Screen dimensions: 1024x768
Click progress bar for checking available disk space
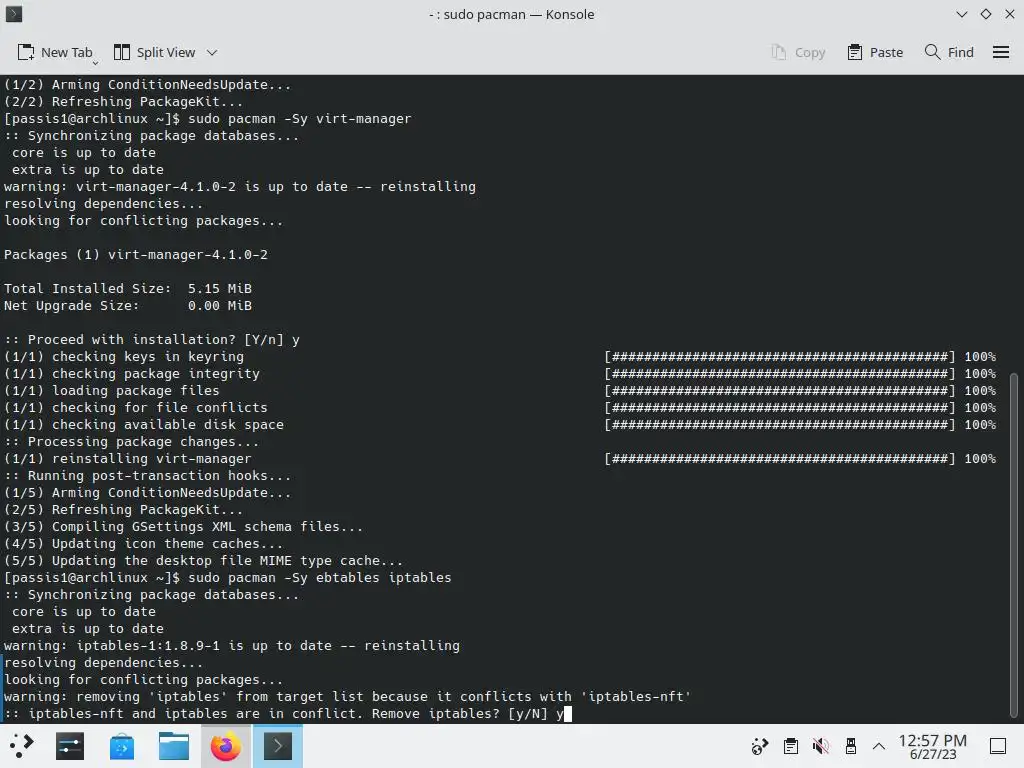(x=780, y=424)
